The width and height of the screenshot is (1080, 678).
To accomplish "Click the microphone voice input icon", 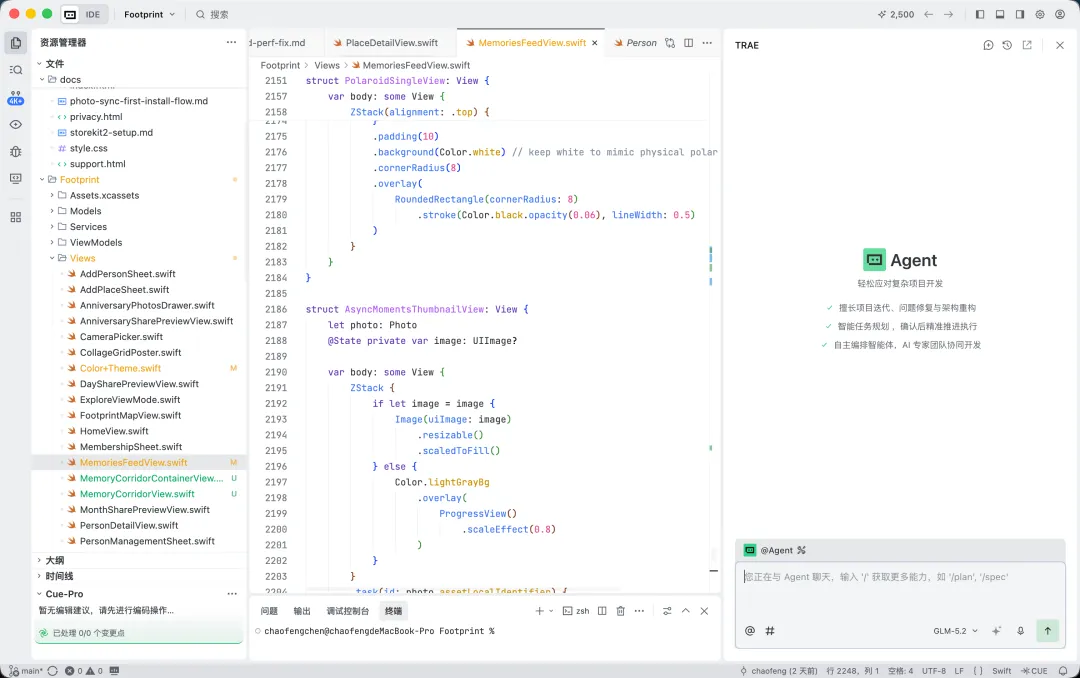I will [x=1021, y=630].
